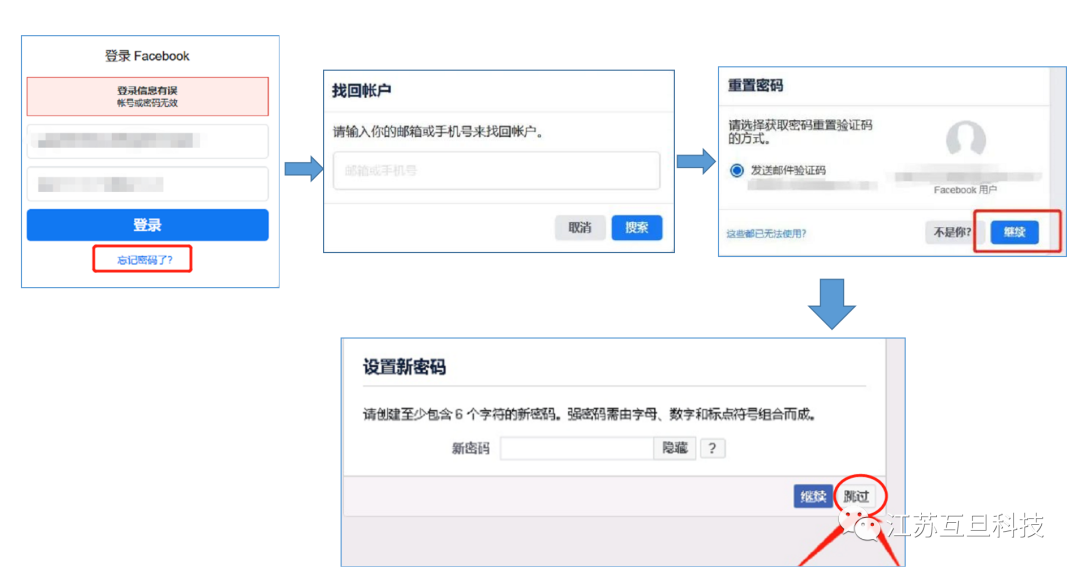The image size is (1080, 573).
Task: Select the 发送邮件验证码 radio option
Action: click(737, 170)
